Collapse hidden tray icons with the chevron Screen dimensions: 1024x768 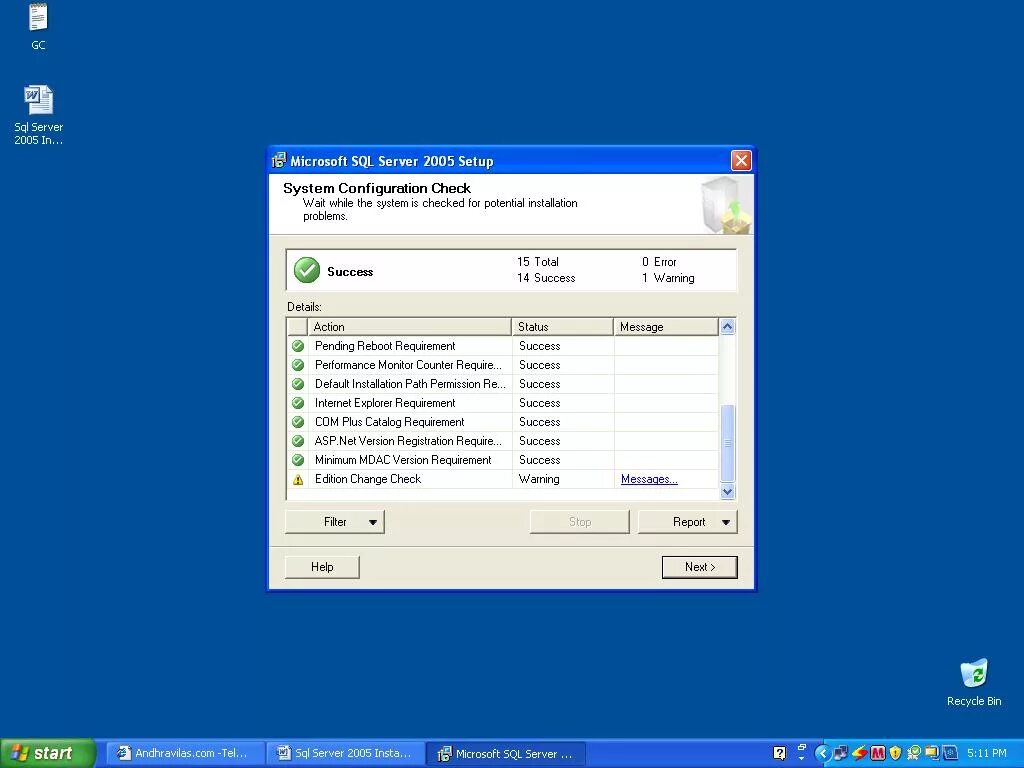(x=823, y=753)
